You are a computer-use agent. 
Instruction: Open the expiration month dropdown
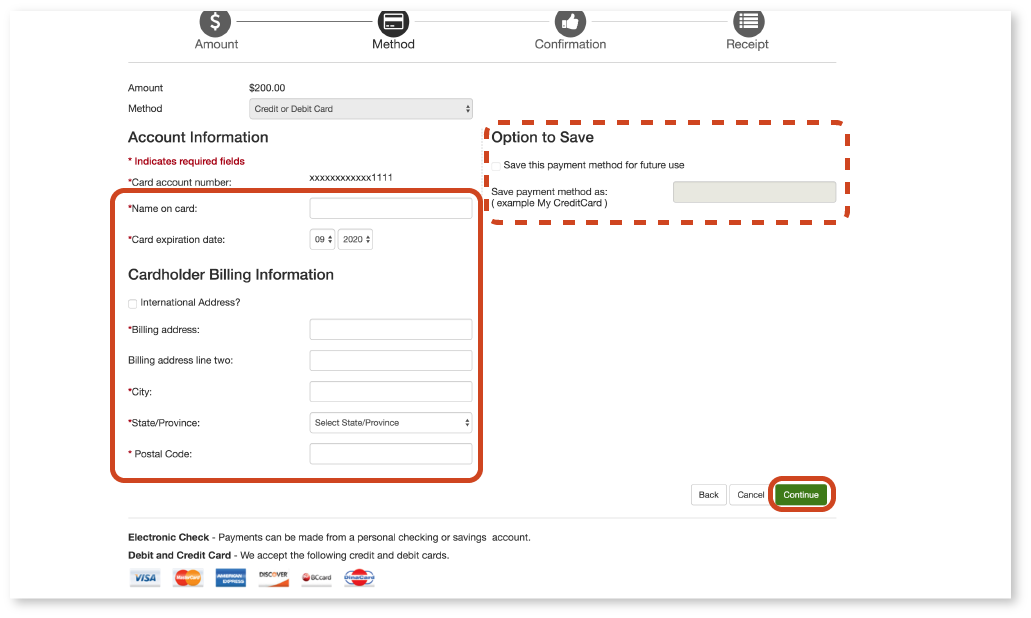322,239
